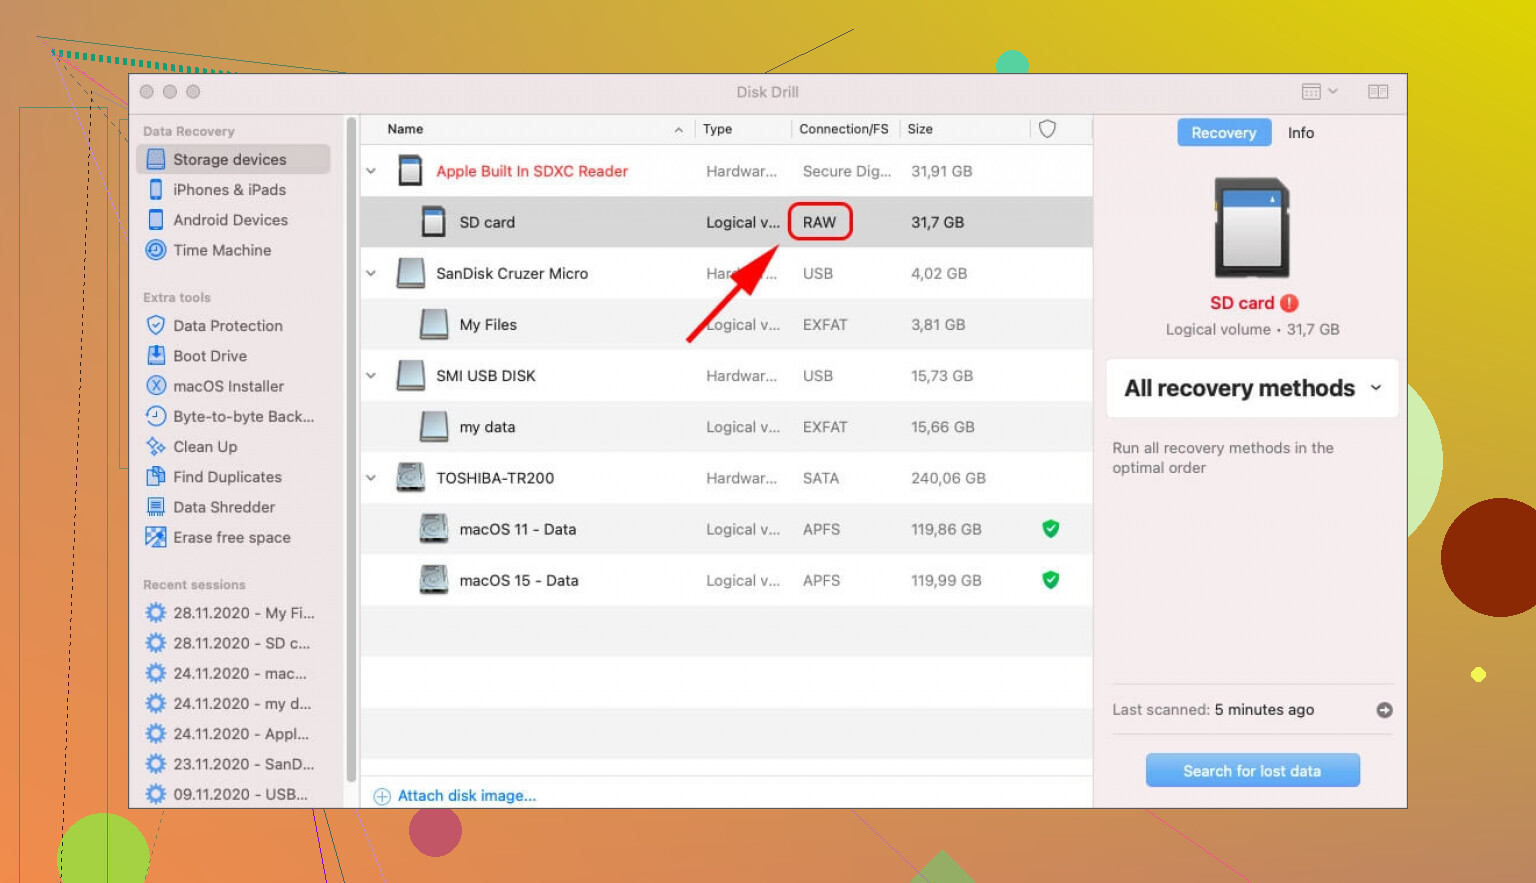1536x883 pixels.
Task: Switch to the Info tab
Action: coord(1300,133)
